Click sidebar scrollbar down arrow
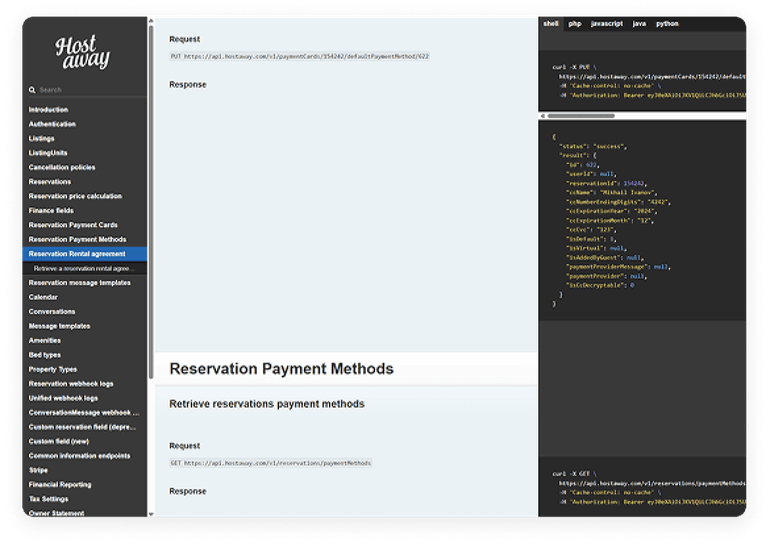 [x=151, y=514]
